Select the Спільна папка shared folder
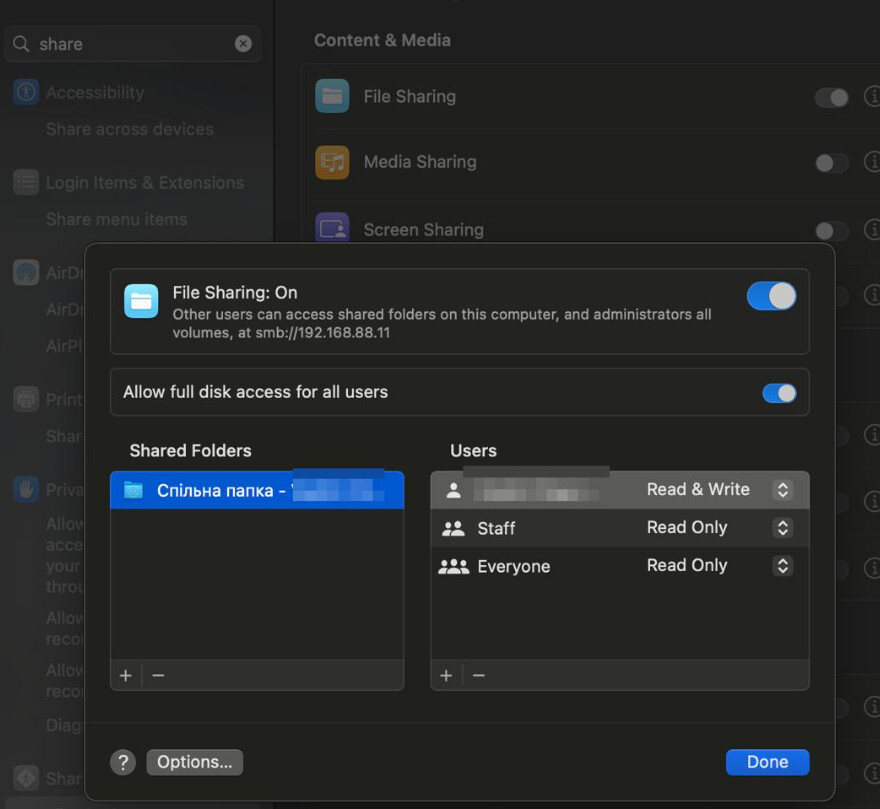This screenshot has height=809, width=880. click(x=256, y=491)
